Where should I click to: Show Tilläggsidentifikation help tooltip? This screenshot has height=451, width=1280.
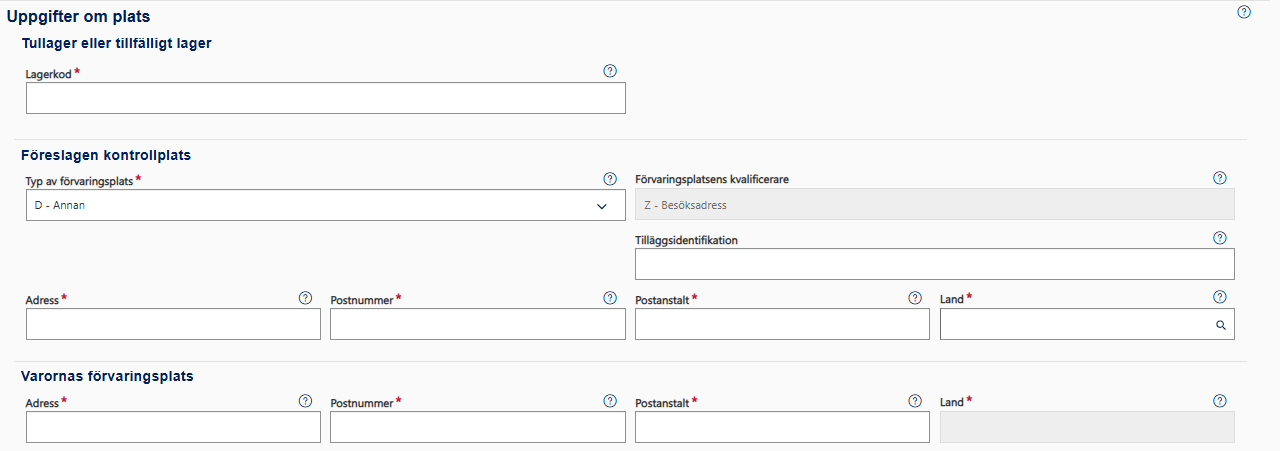[x=1219, y=238]
